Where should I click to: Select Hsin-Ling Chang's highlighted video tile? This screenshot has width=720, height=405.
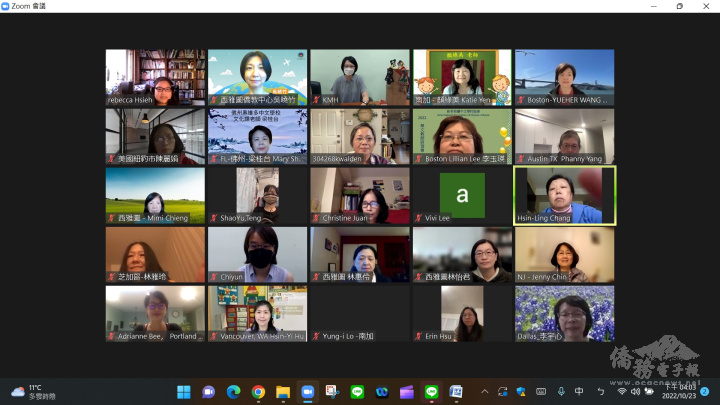[x=564, y=195]
